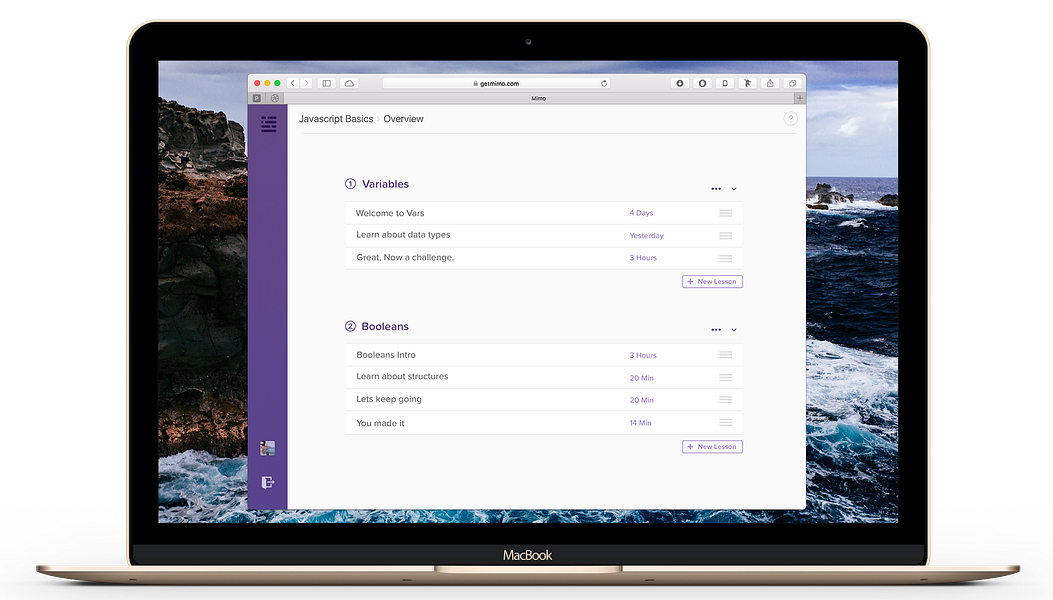Open the Mimo sidebar menu icon
This screenshot has width=1053, height=600.
[269, 124]
